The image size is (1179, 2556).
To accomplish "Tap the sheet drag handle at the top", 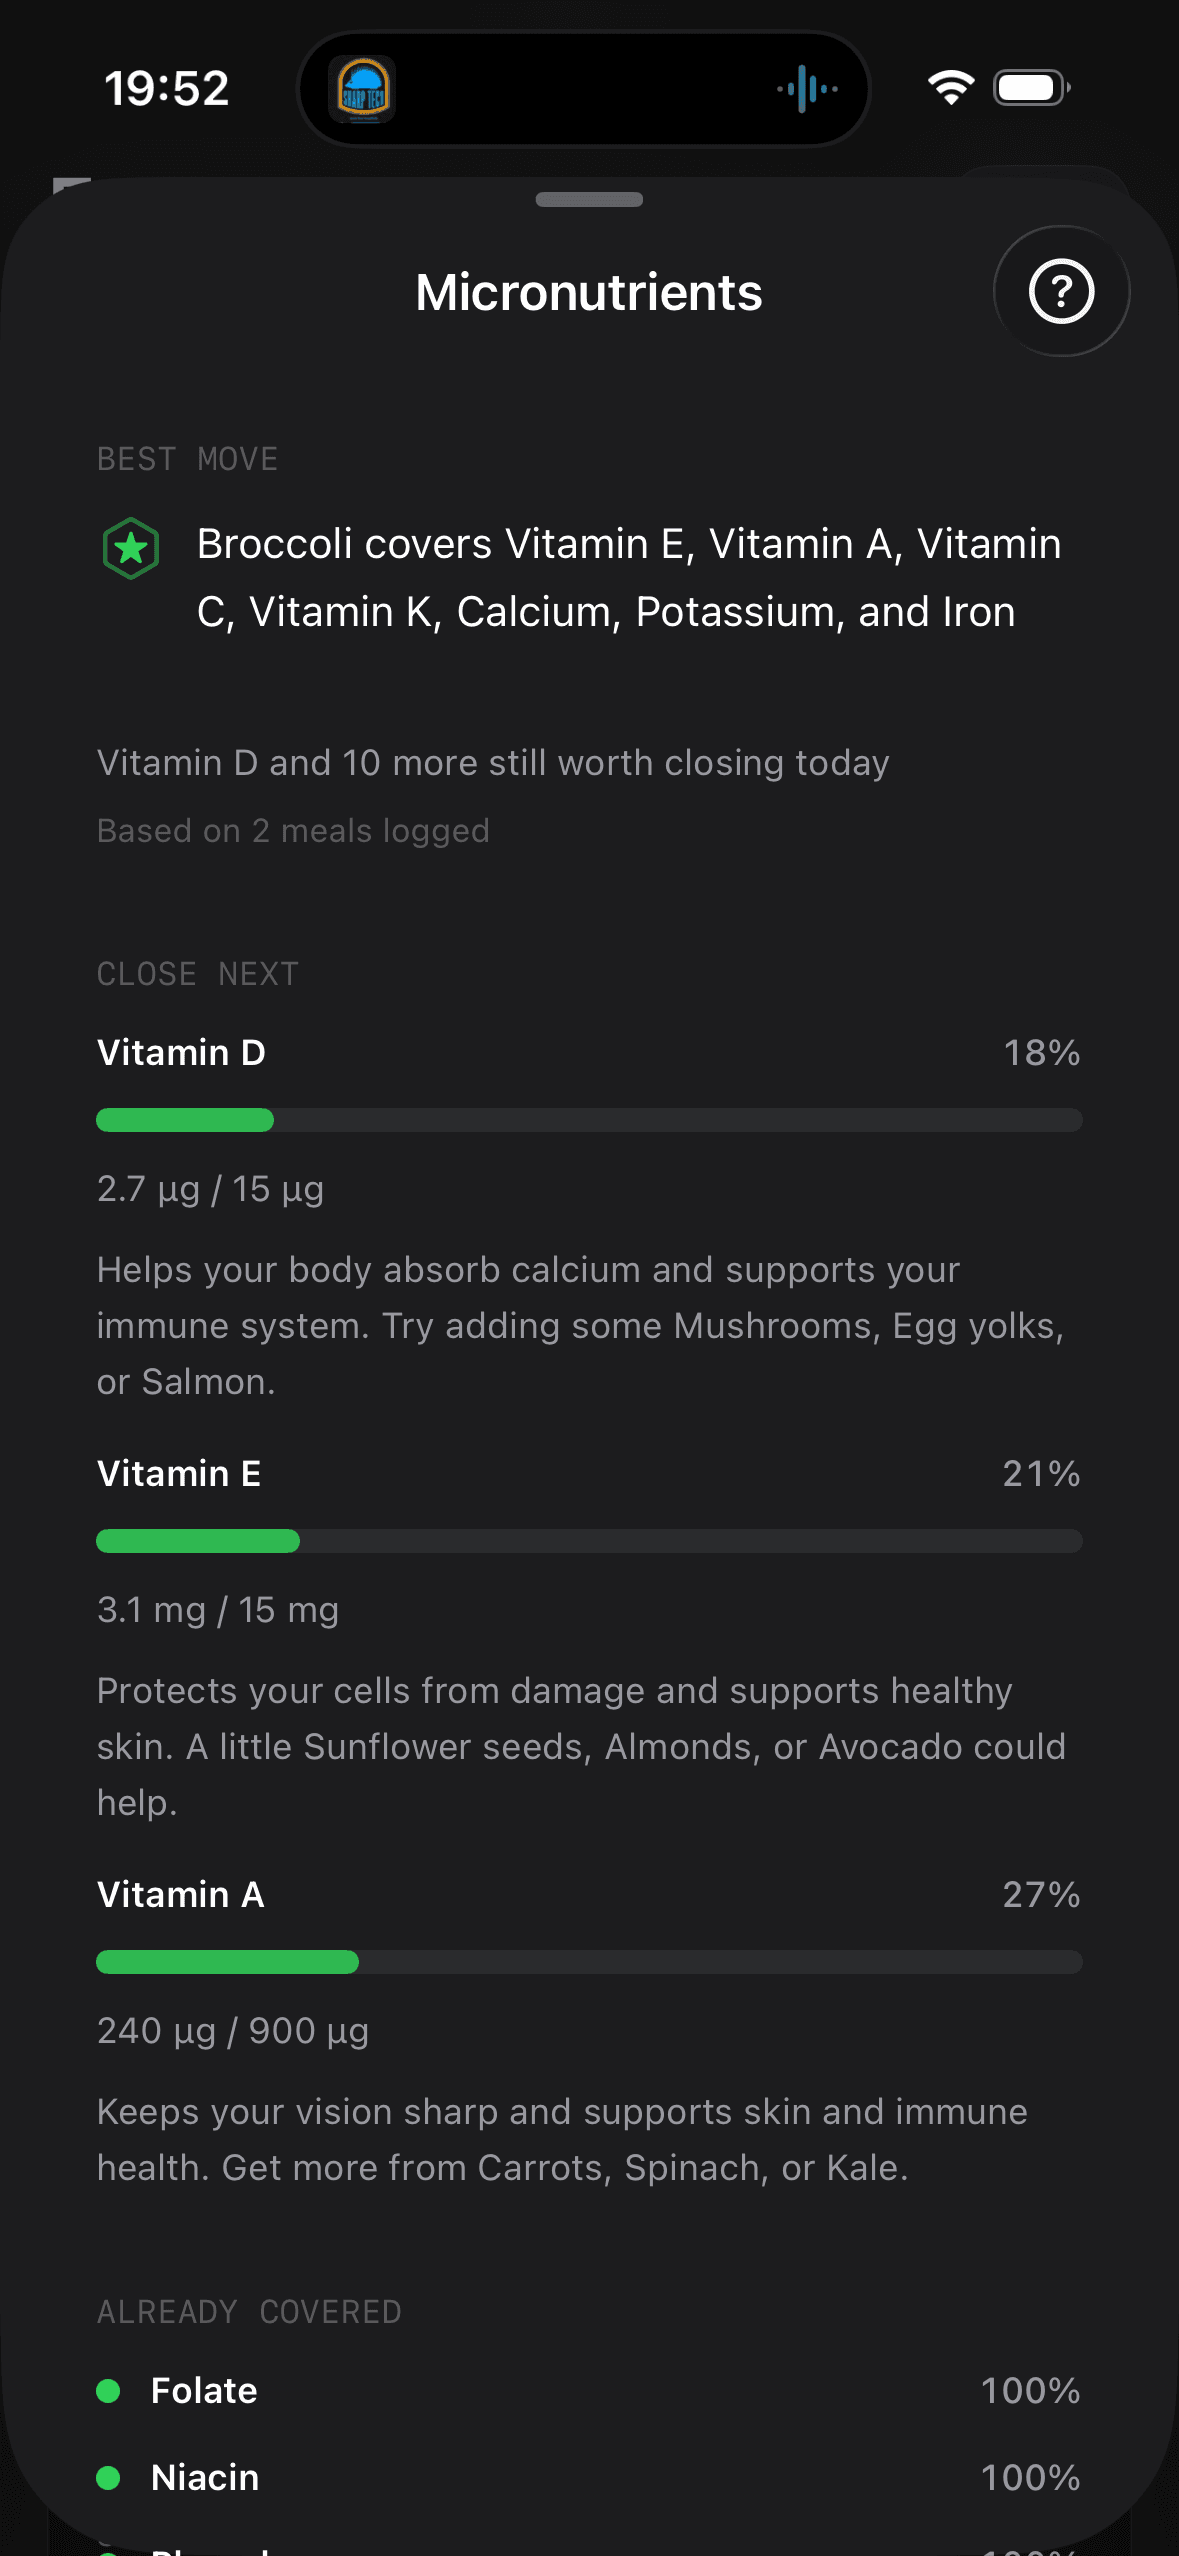I will pyautogui.click(x=589, y=200).
